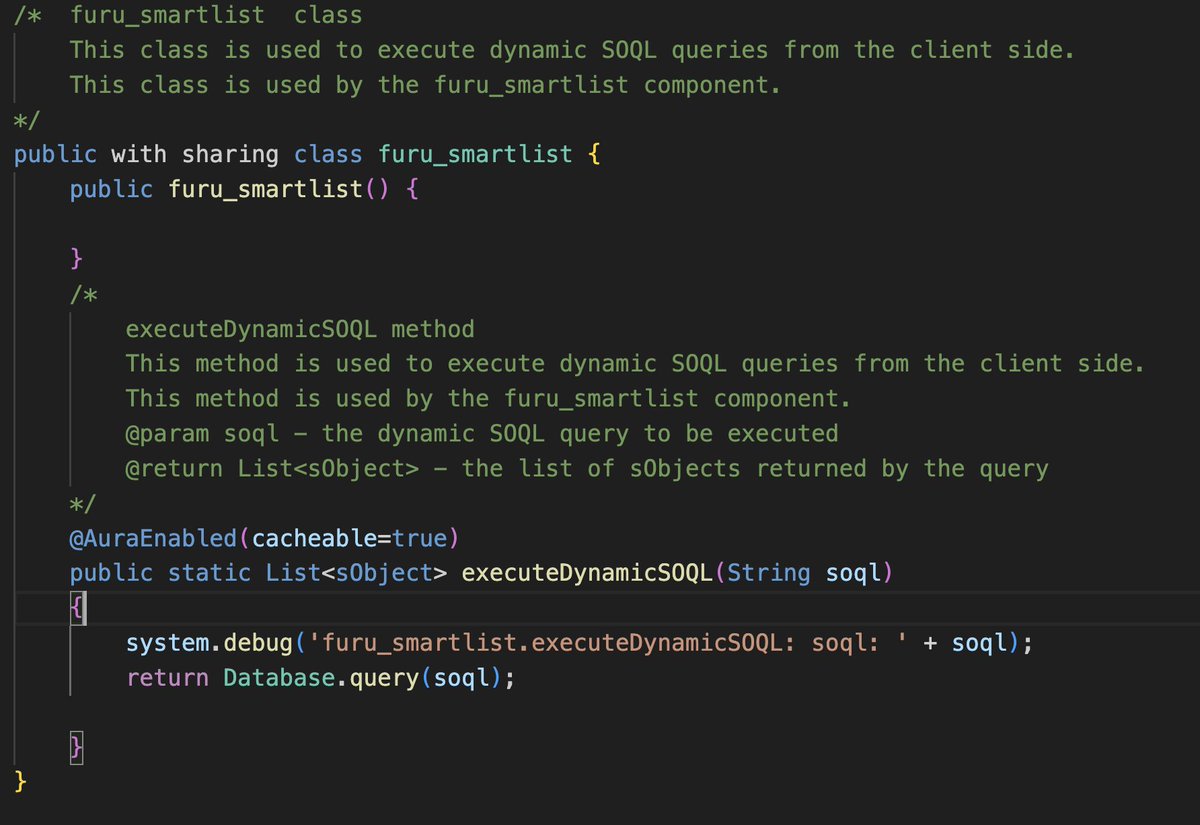Viewport: 1200px width, 825px height.
Task: Click the highlighted opening brace of the method body
Action: pyautogui.click(x=76, y=608)
